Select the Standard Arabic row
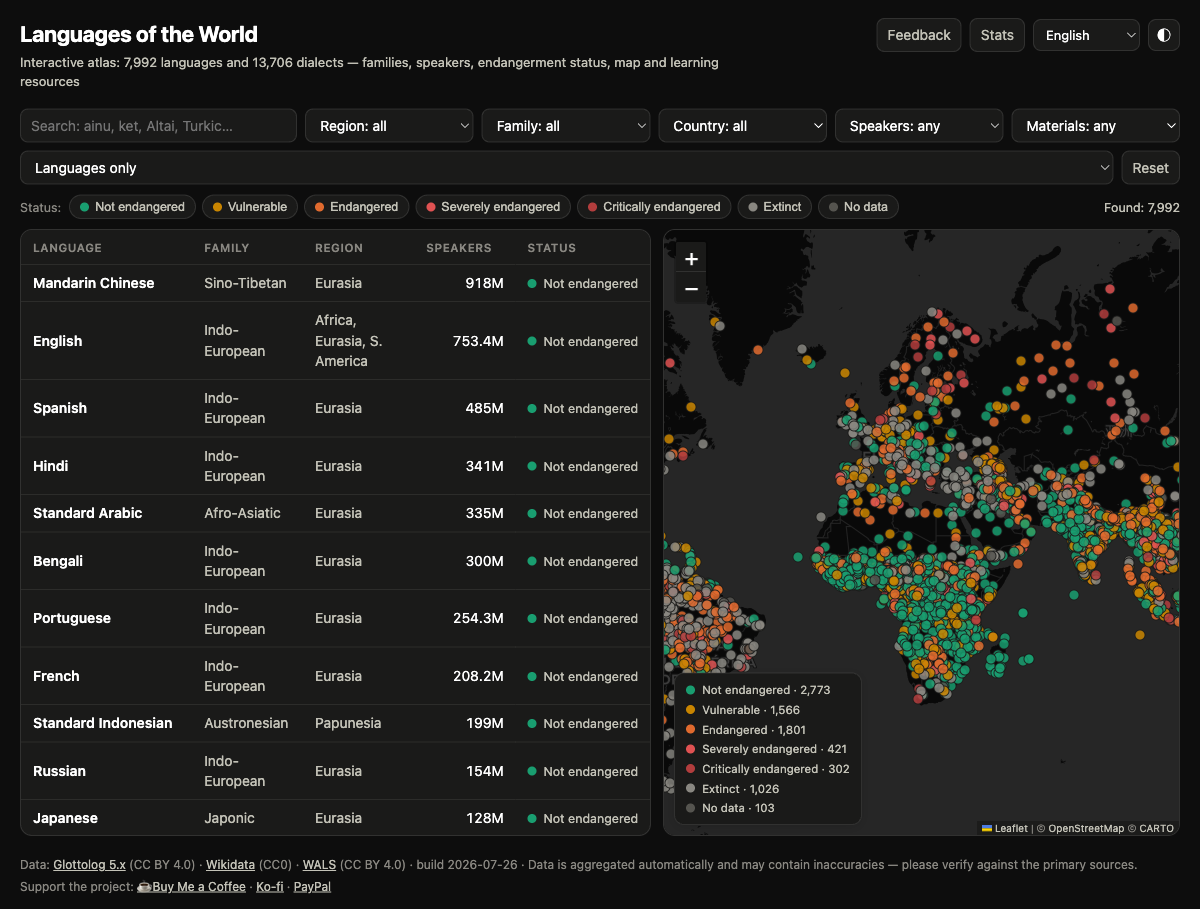This screenshot has height=909, width=1200. [335, 513]
